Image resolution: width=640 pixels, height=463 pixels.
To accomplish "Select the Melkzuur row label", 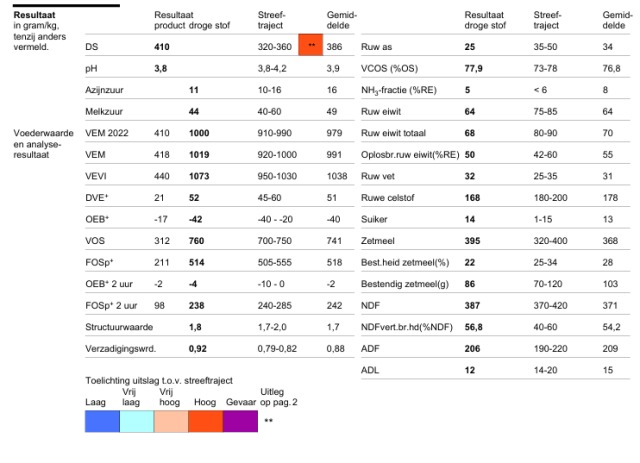I will tap(105, 111).
